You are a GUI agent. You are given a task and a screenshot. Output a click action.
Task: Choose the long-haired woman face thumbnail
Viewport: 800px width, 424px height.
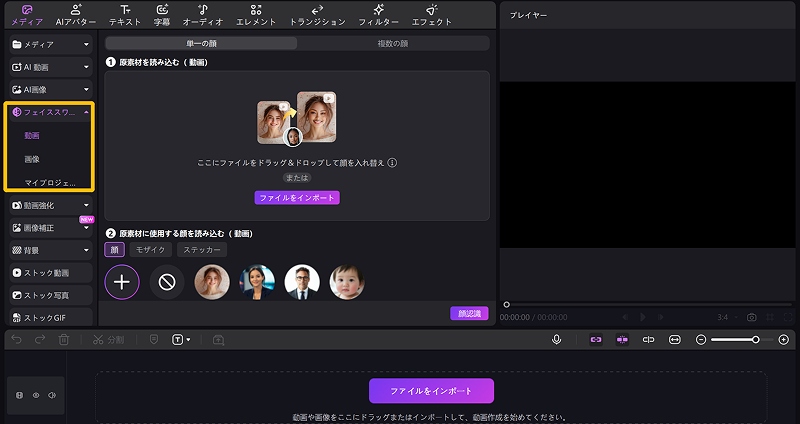tap(212, 282)
